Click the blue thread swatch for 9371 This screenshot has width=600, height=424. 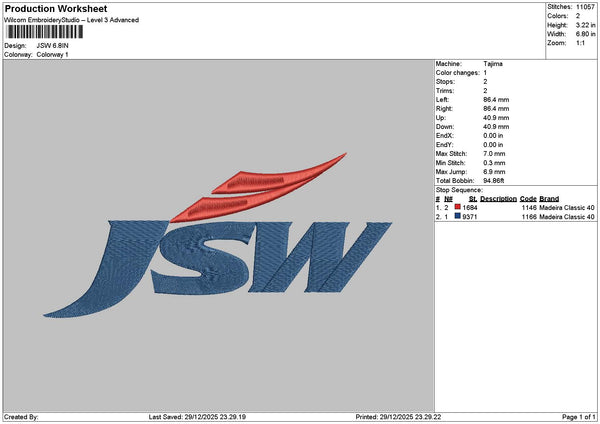[457, 216]
